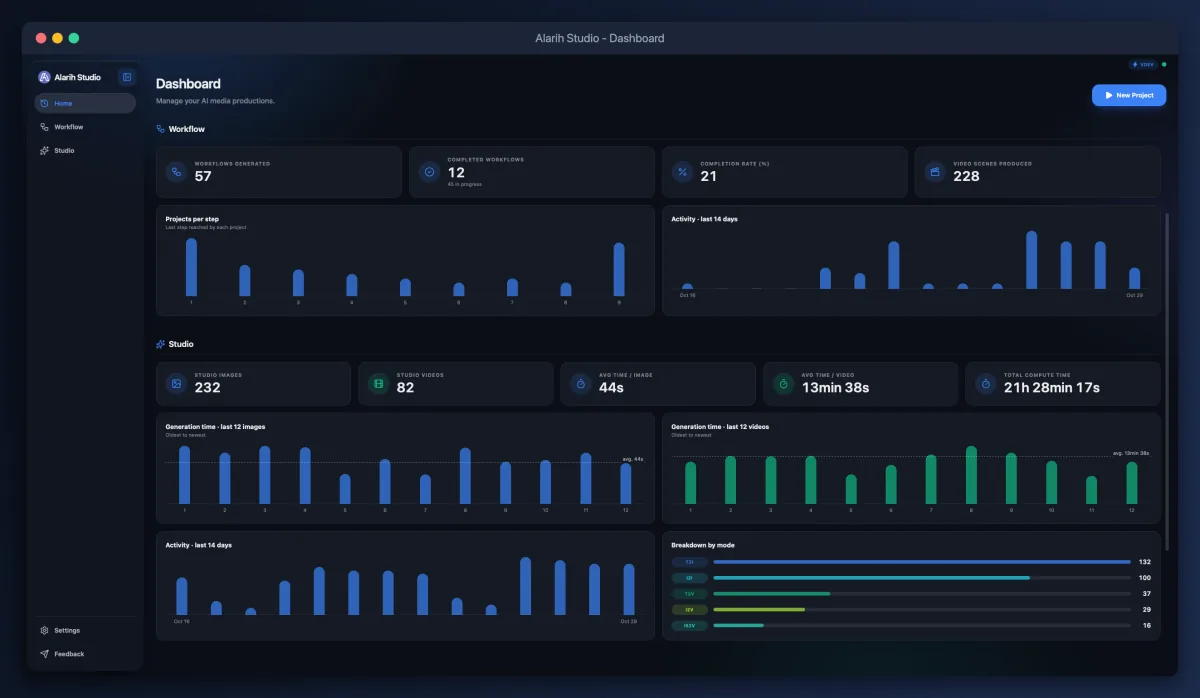1200x698 pixels.
Task: Click the IS2V mode tag
Action: point(689,625)
